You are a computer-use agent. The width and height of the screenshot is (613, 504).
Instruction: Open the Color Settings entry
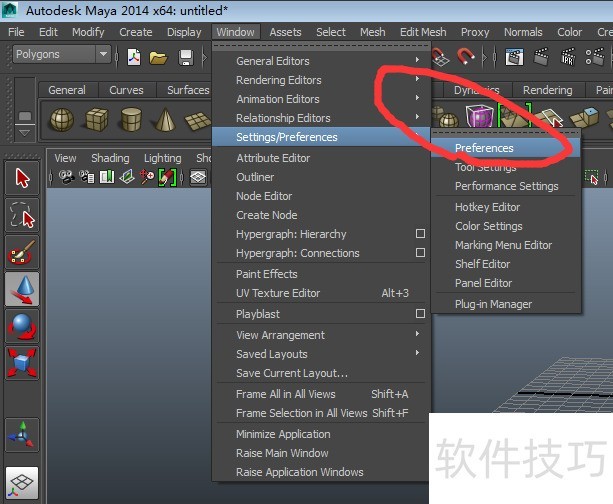tap(489, 226)
